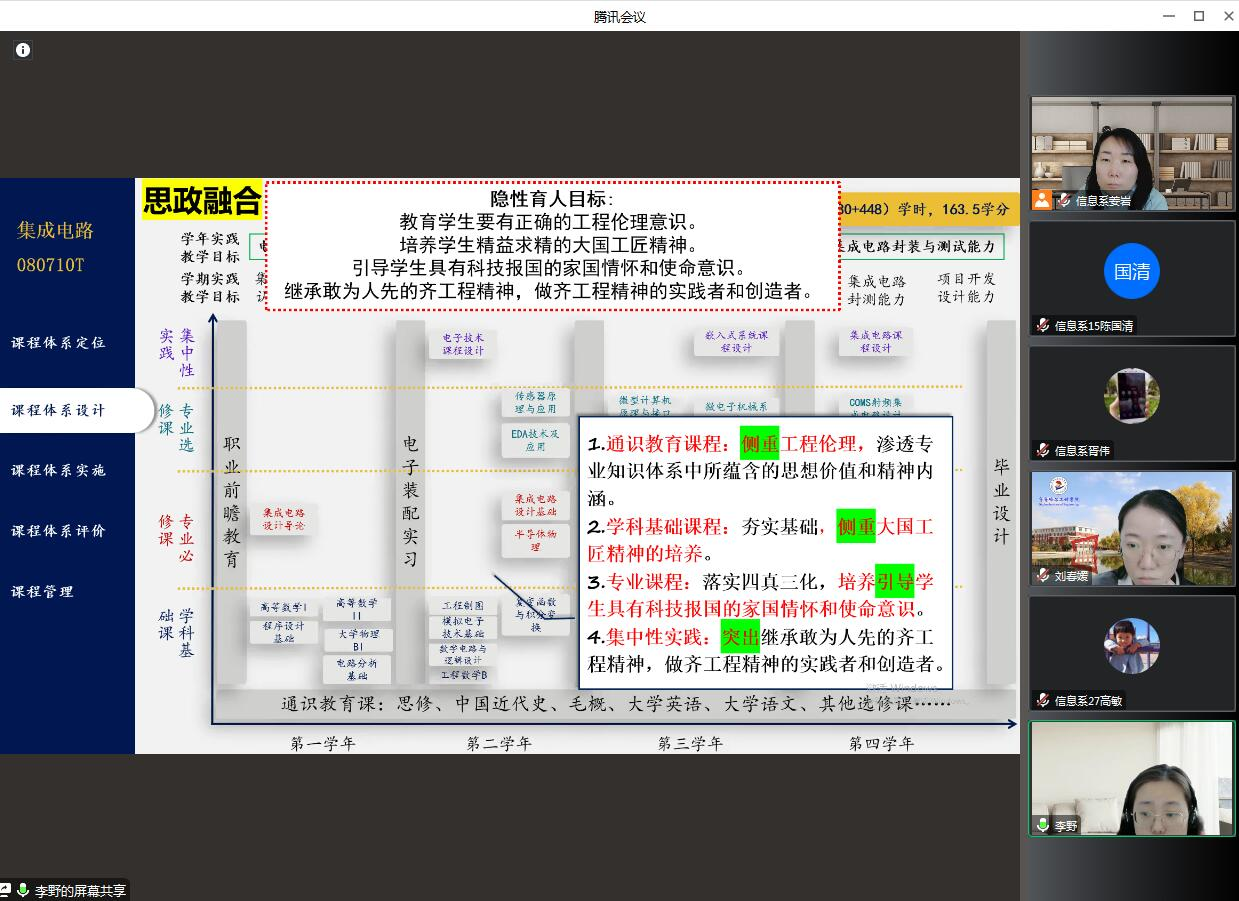Maximize the 腾讯会议 window
Screen dimensions: 1239x901
coord(1199,16)
